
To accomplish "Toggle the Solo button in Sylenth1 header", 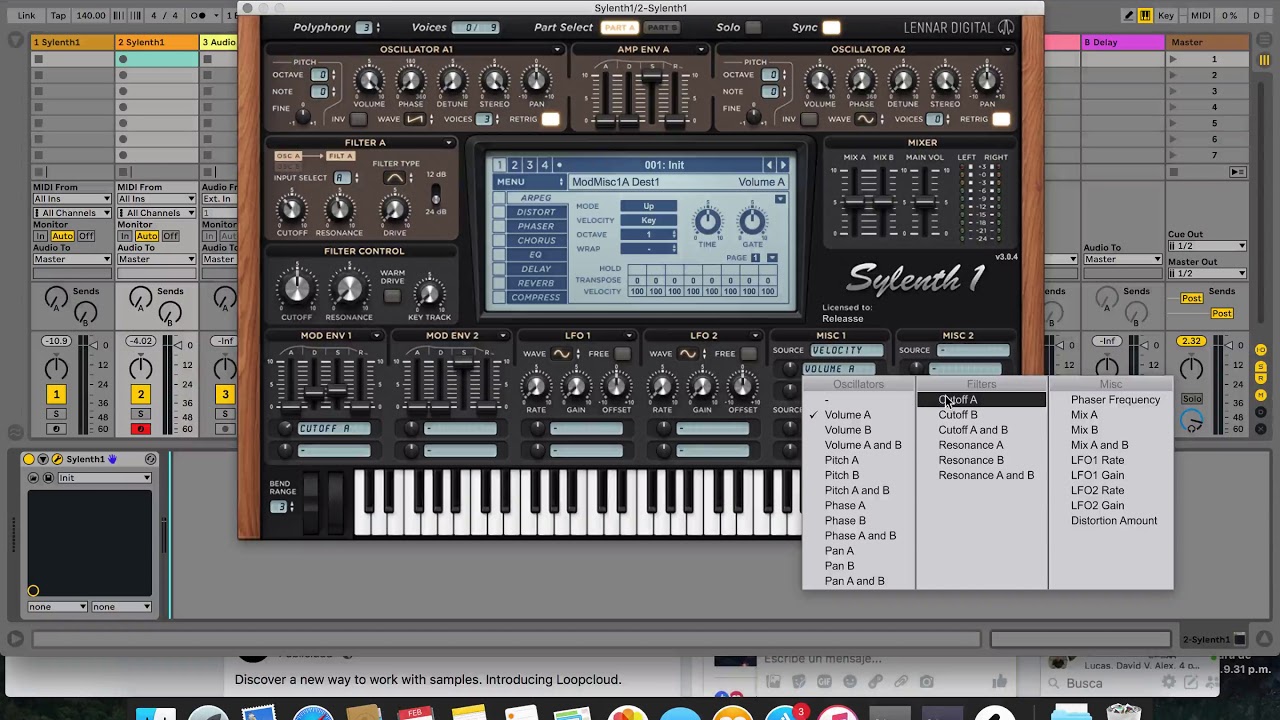I will tap(753, 28).
